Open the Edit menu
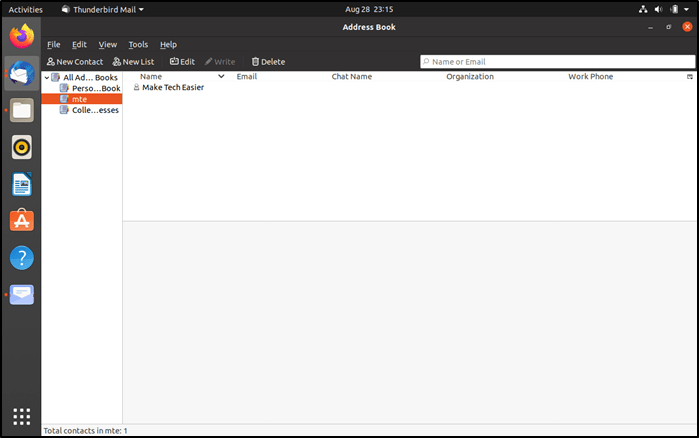The image size is (699, 438). pyautogui.click(x=79, y=45)
